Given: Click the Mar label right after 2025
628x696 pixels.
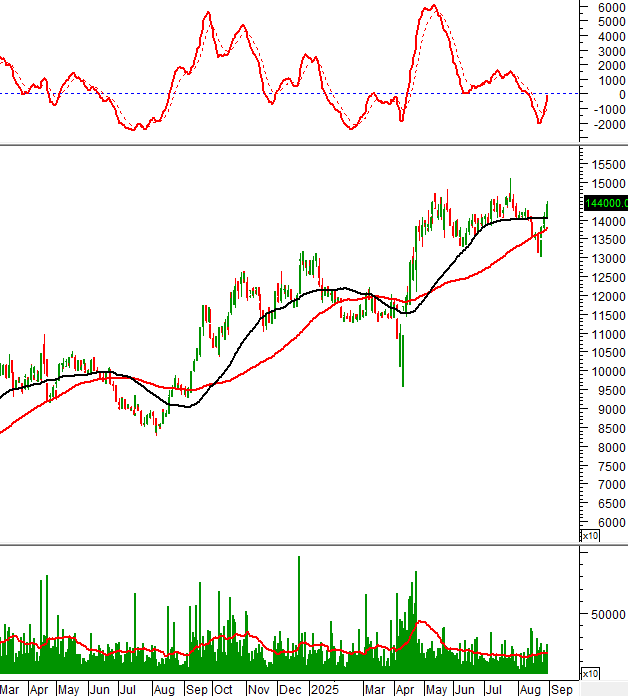Looking at the screenshot, I should [x=375, y=689].
